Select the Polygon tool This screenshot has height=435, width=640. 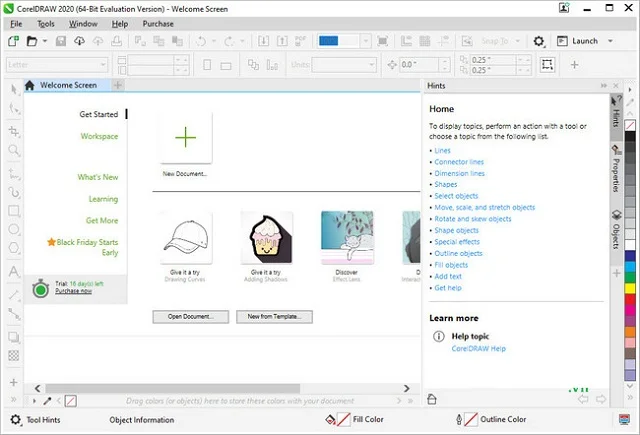[14, 248]
